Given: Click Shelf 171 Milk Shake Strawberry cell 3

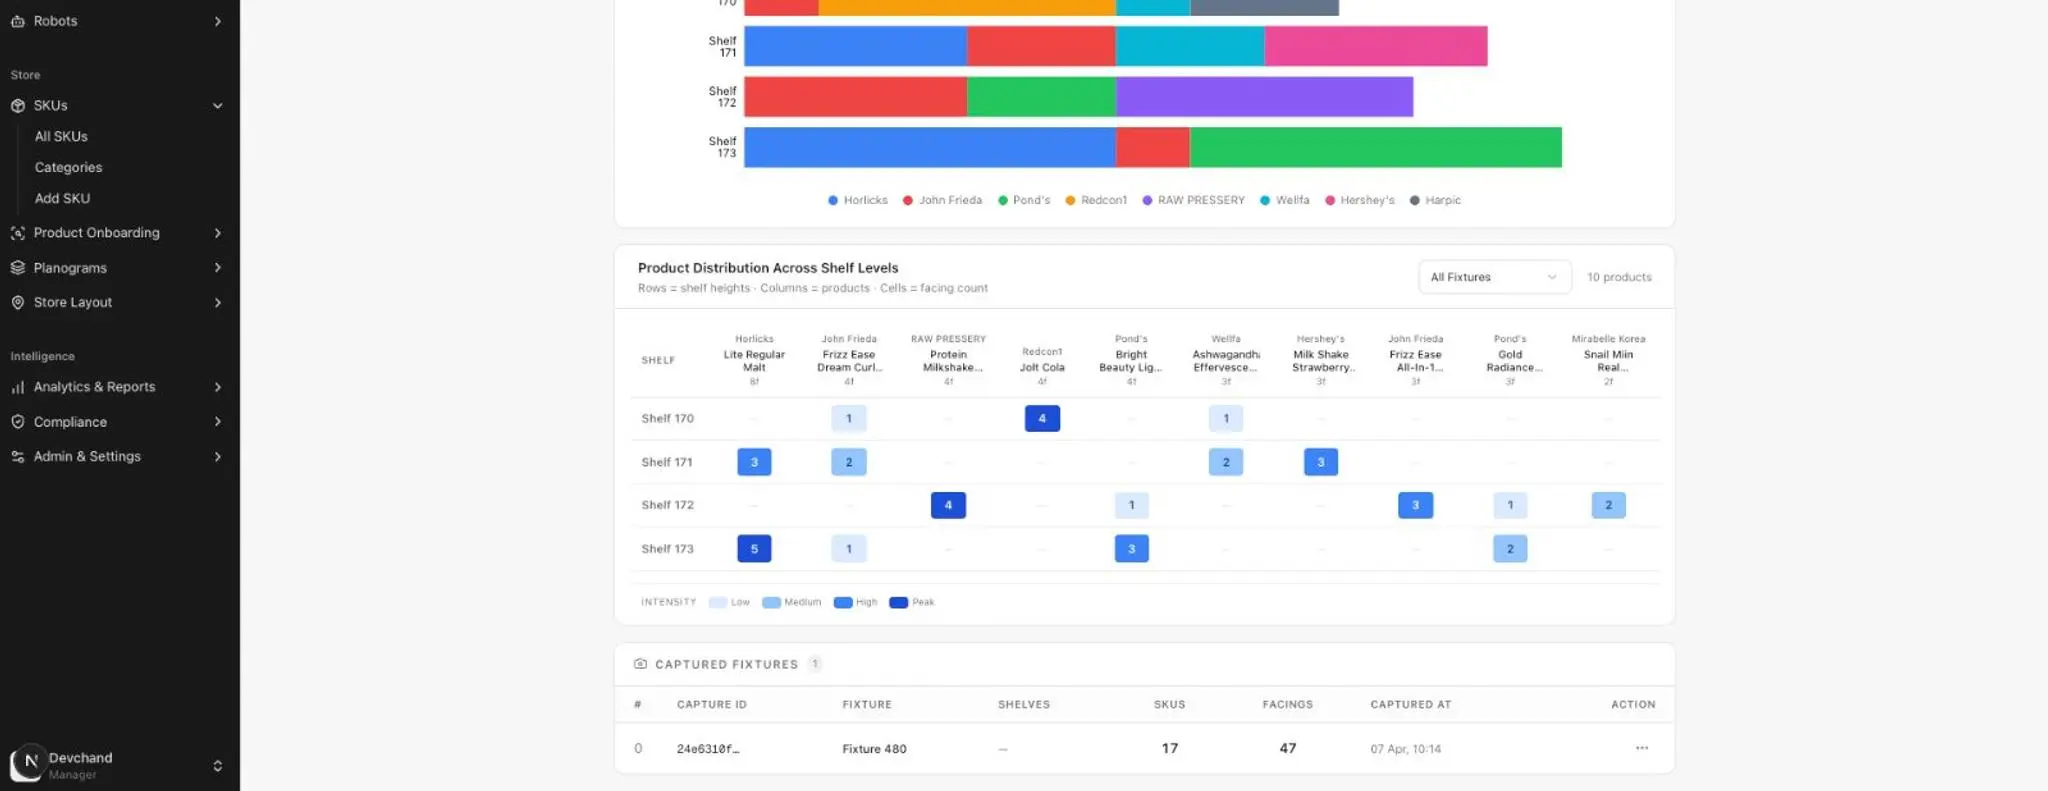Looking at the screenshot, I should [x=1321, y=462].
